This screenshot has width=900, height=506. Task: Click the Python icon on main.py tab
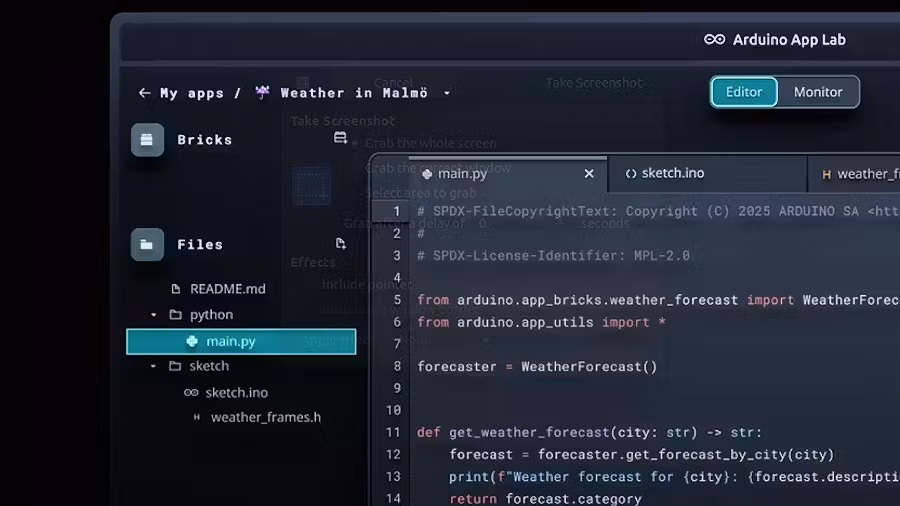[x=428, y=174]
